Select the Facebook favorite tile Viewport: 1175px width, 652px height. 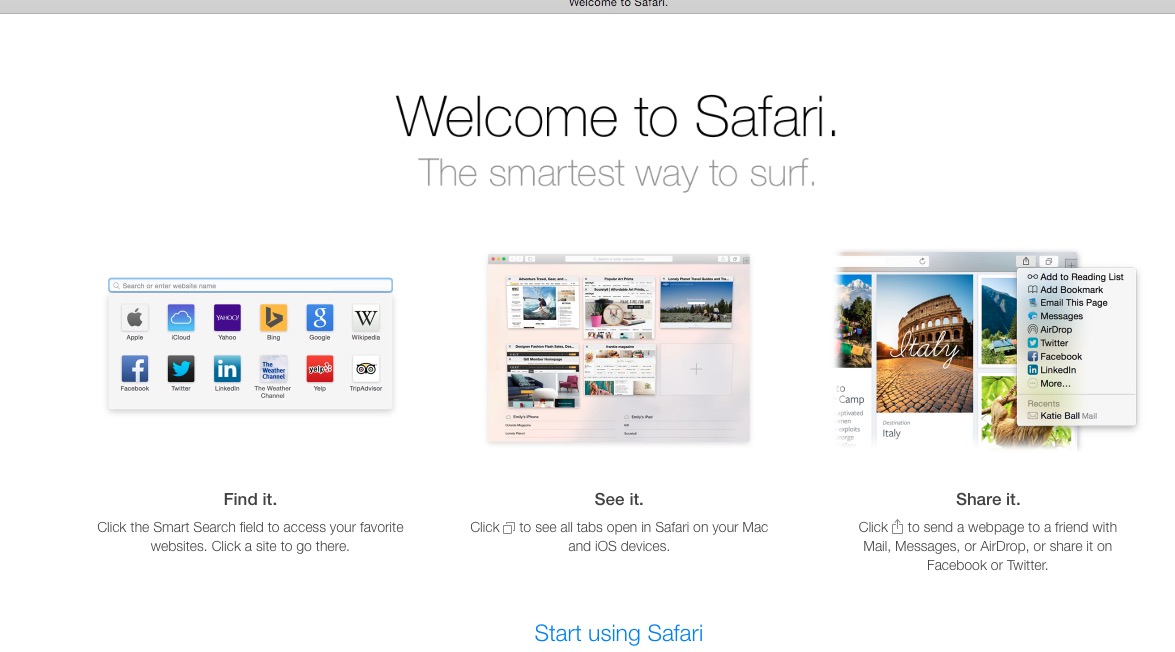coord(135,369)
